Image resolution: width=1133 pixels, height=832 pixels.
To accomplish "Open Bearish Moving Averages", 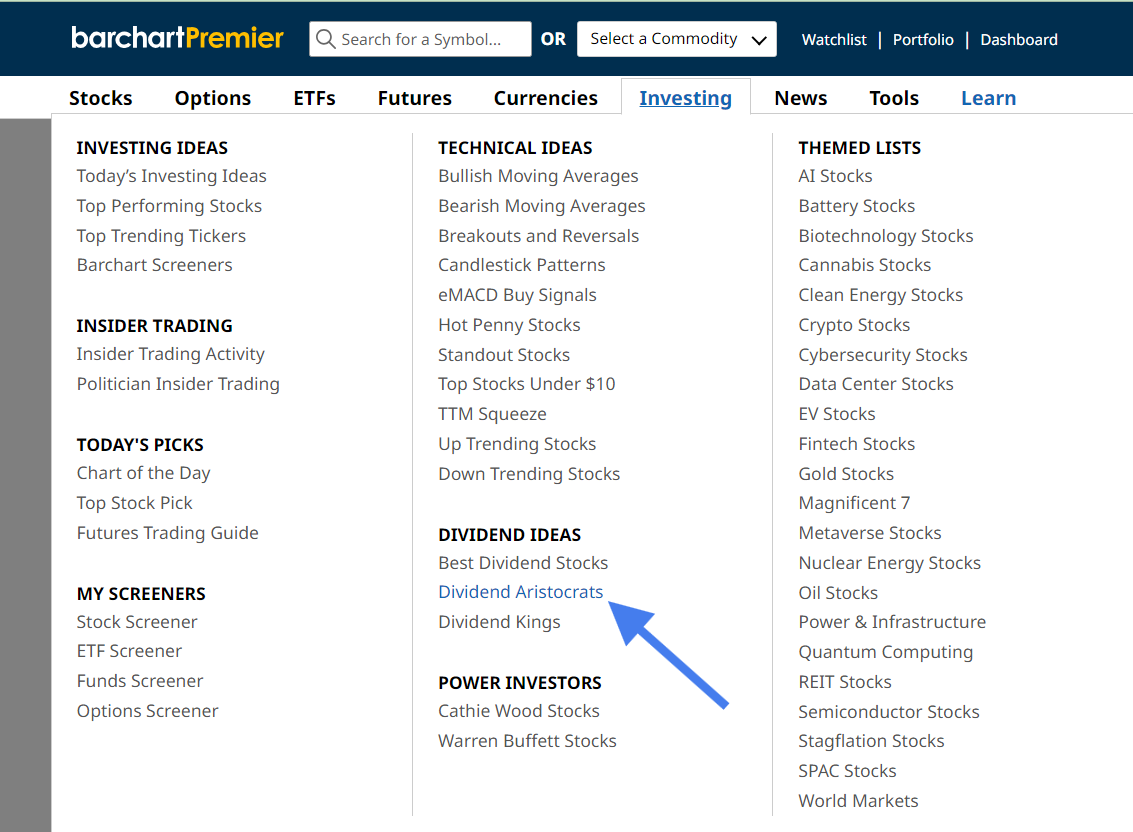I will click(541, 206).
